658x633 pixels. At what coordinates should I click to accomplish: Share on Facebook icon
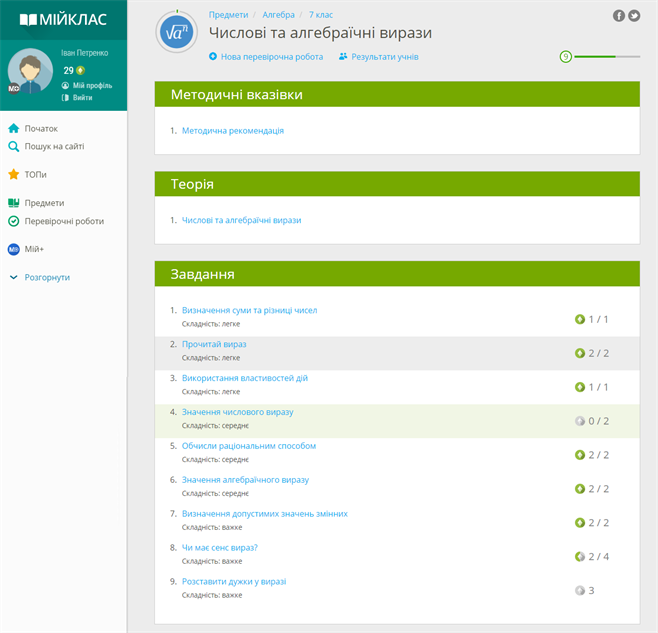(619, 16)
